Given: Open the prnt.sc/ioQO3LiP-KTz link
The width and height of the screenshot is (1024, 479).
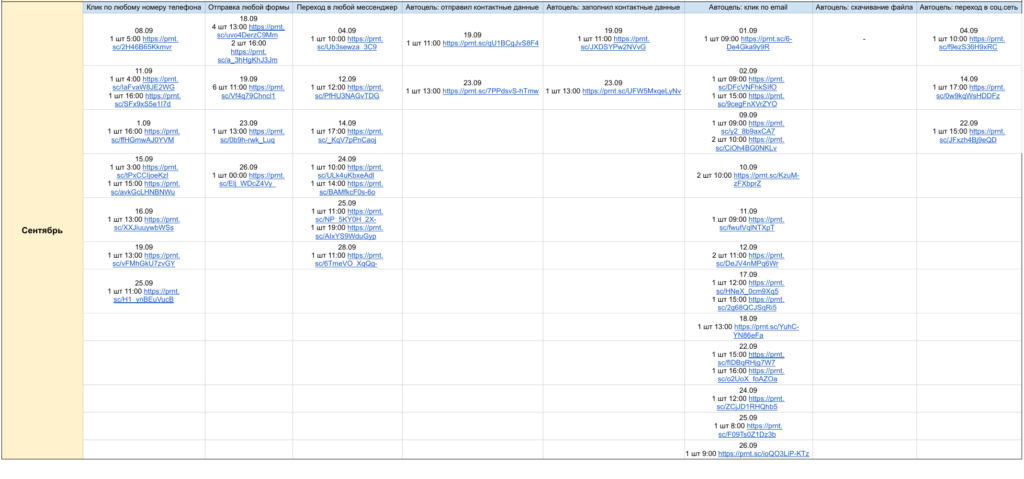Looking at the screenshot, I should point(763,454).
